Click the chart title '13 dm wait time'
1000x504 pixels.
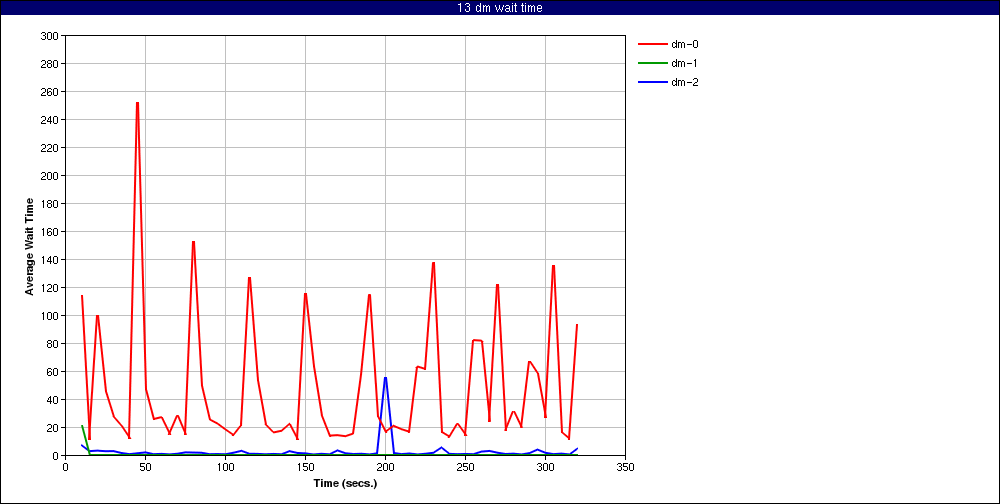click(500, 8)
